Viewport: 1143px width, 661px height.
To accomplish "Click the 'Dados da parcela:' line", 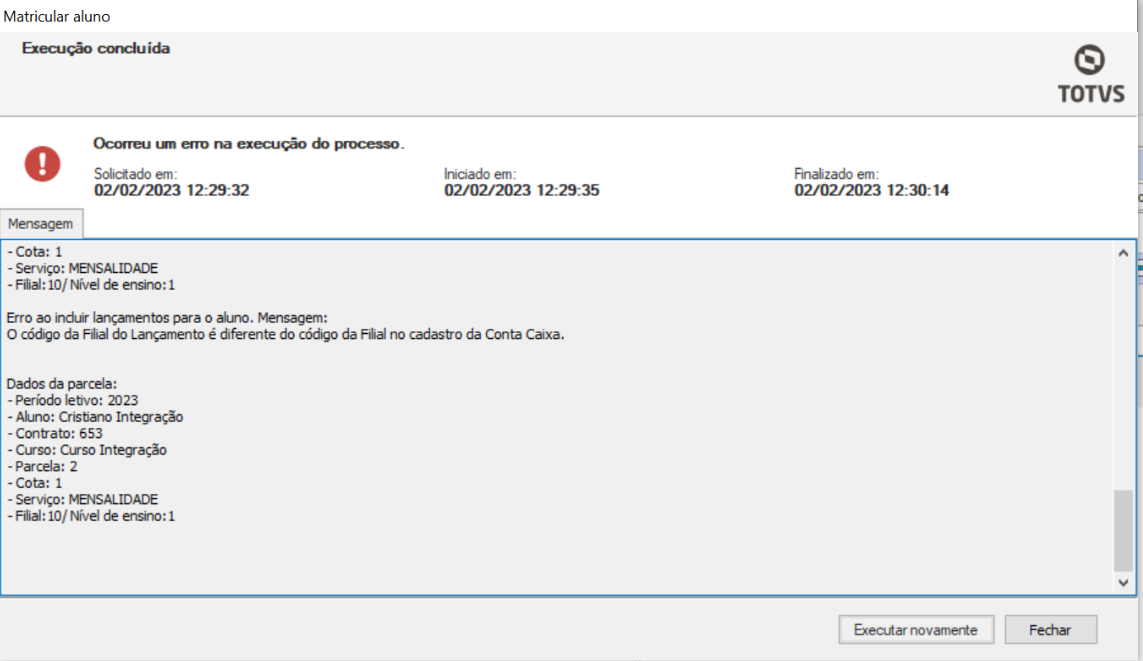I will [x=61, y=383].
